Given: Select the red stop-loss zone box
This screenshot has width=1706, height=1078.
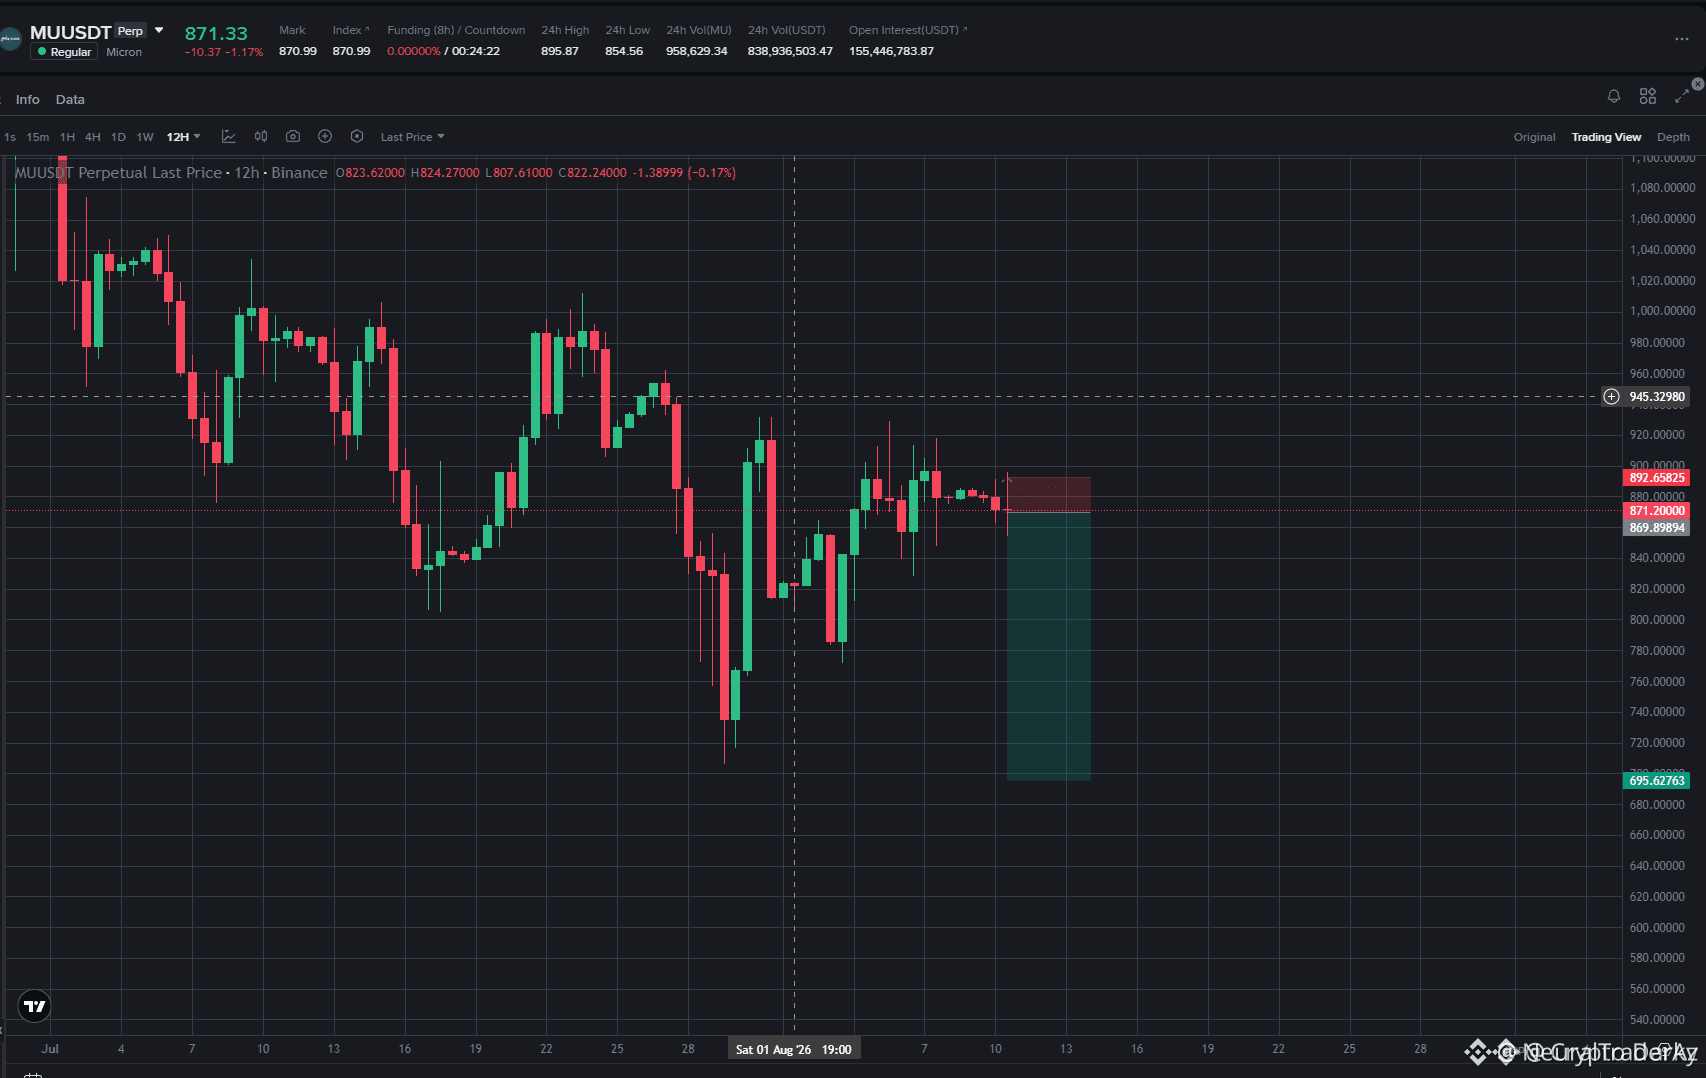Looking at the screenshot, I should pos(1048,495).
